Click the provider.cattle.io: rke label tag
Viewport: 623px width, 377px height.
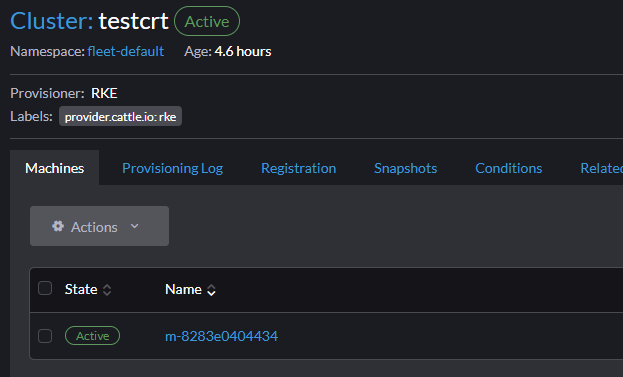click(x=120, y=116)
